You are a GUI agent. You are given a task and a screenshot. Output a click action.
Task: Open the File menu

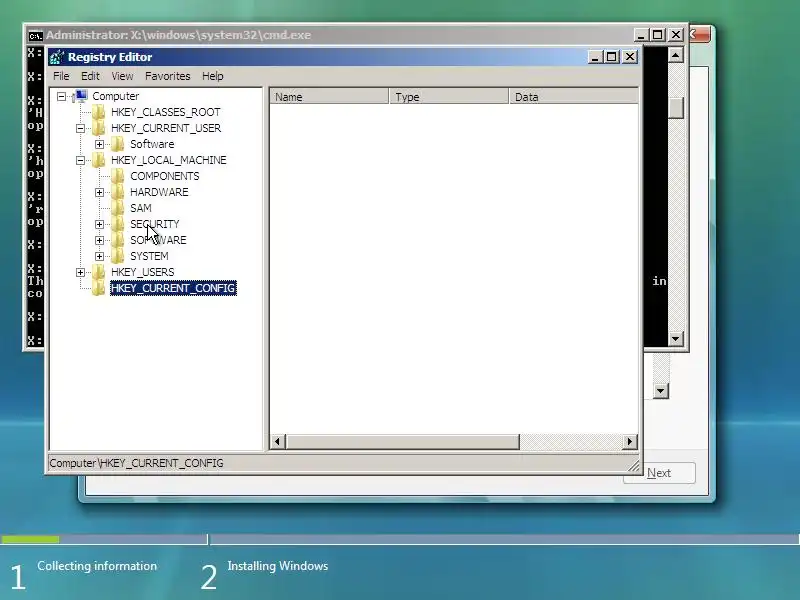pyautogui.click(x=61, y=76)
